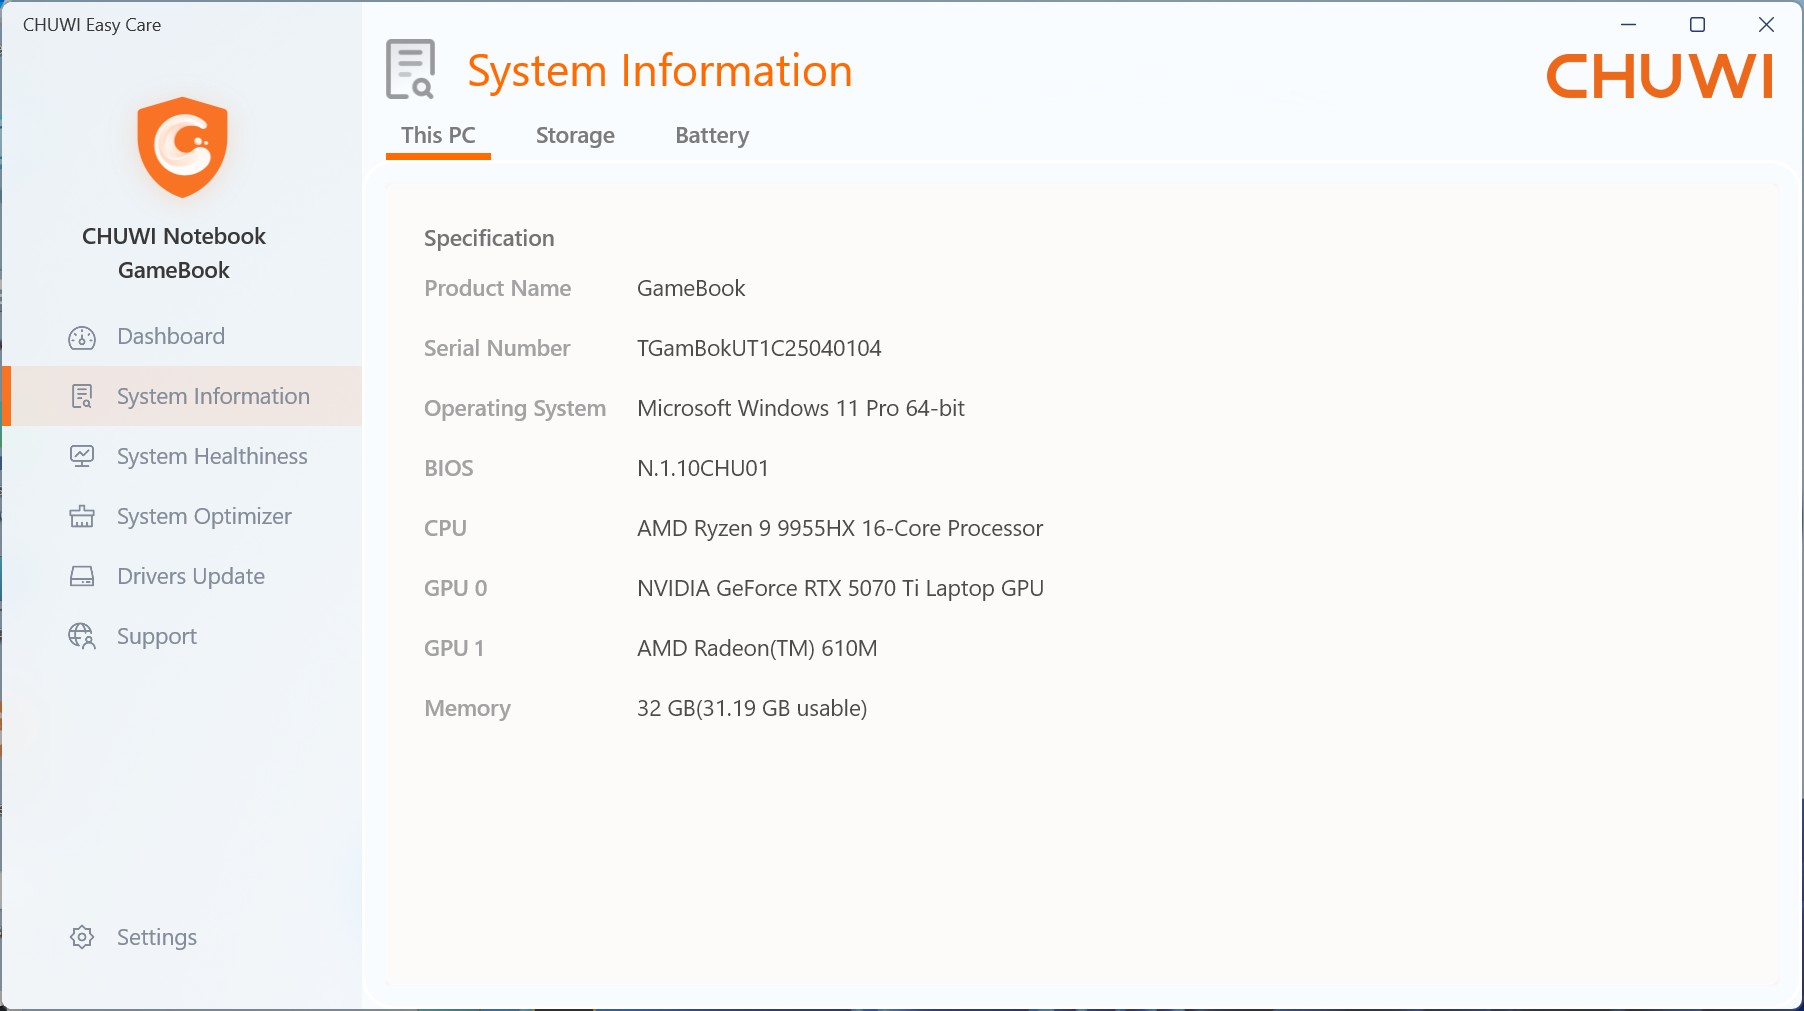Viewport: 1804px width, 1011px height.
Task: Click the Settings gear icon
Action: [x=82, y=938]
